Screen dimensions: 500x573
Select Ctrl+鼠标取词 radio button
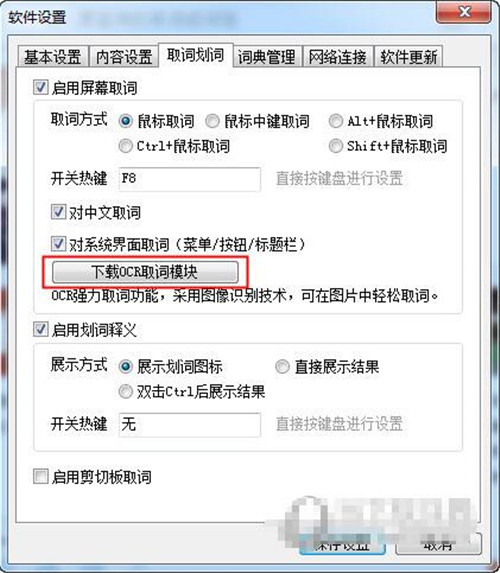(125, 146)
